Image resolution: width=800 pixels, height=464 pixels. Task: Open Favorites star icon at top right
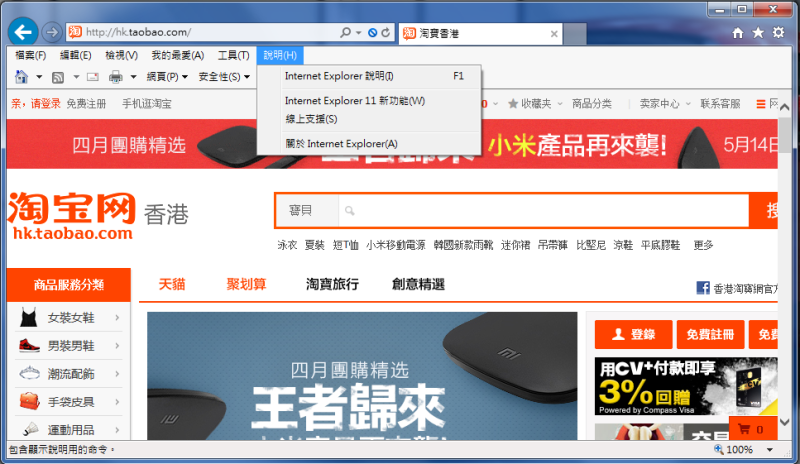coord(758,33)
